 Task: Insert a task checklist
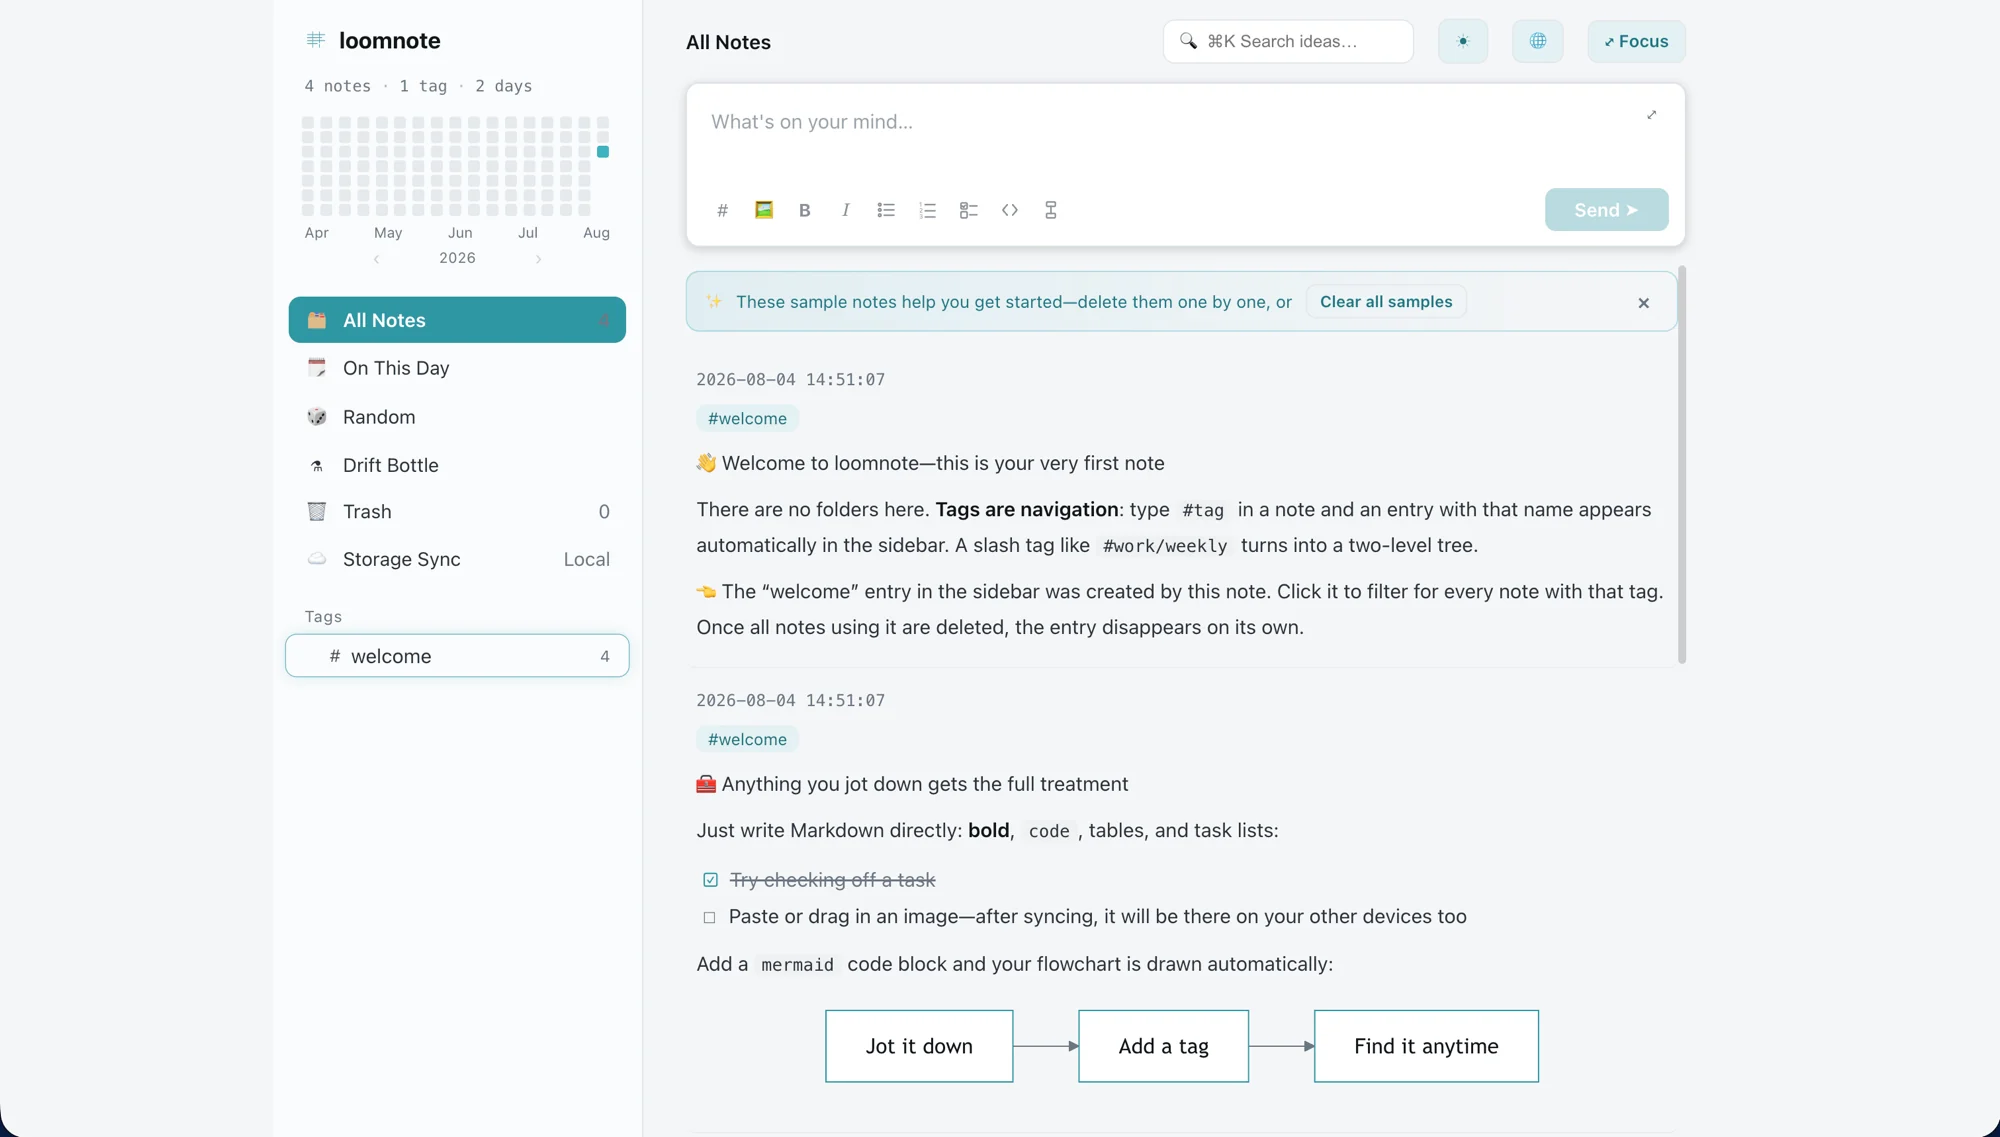[x=968, y=210]
